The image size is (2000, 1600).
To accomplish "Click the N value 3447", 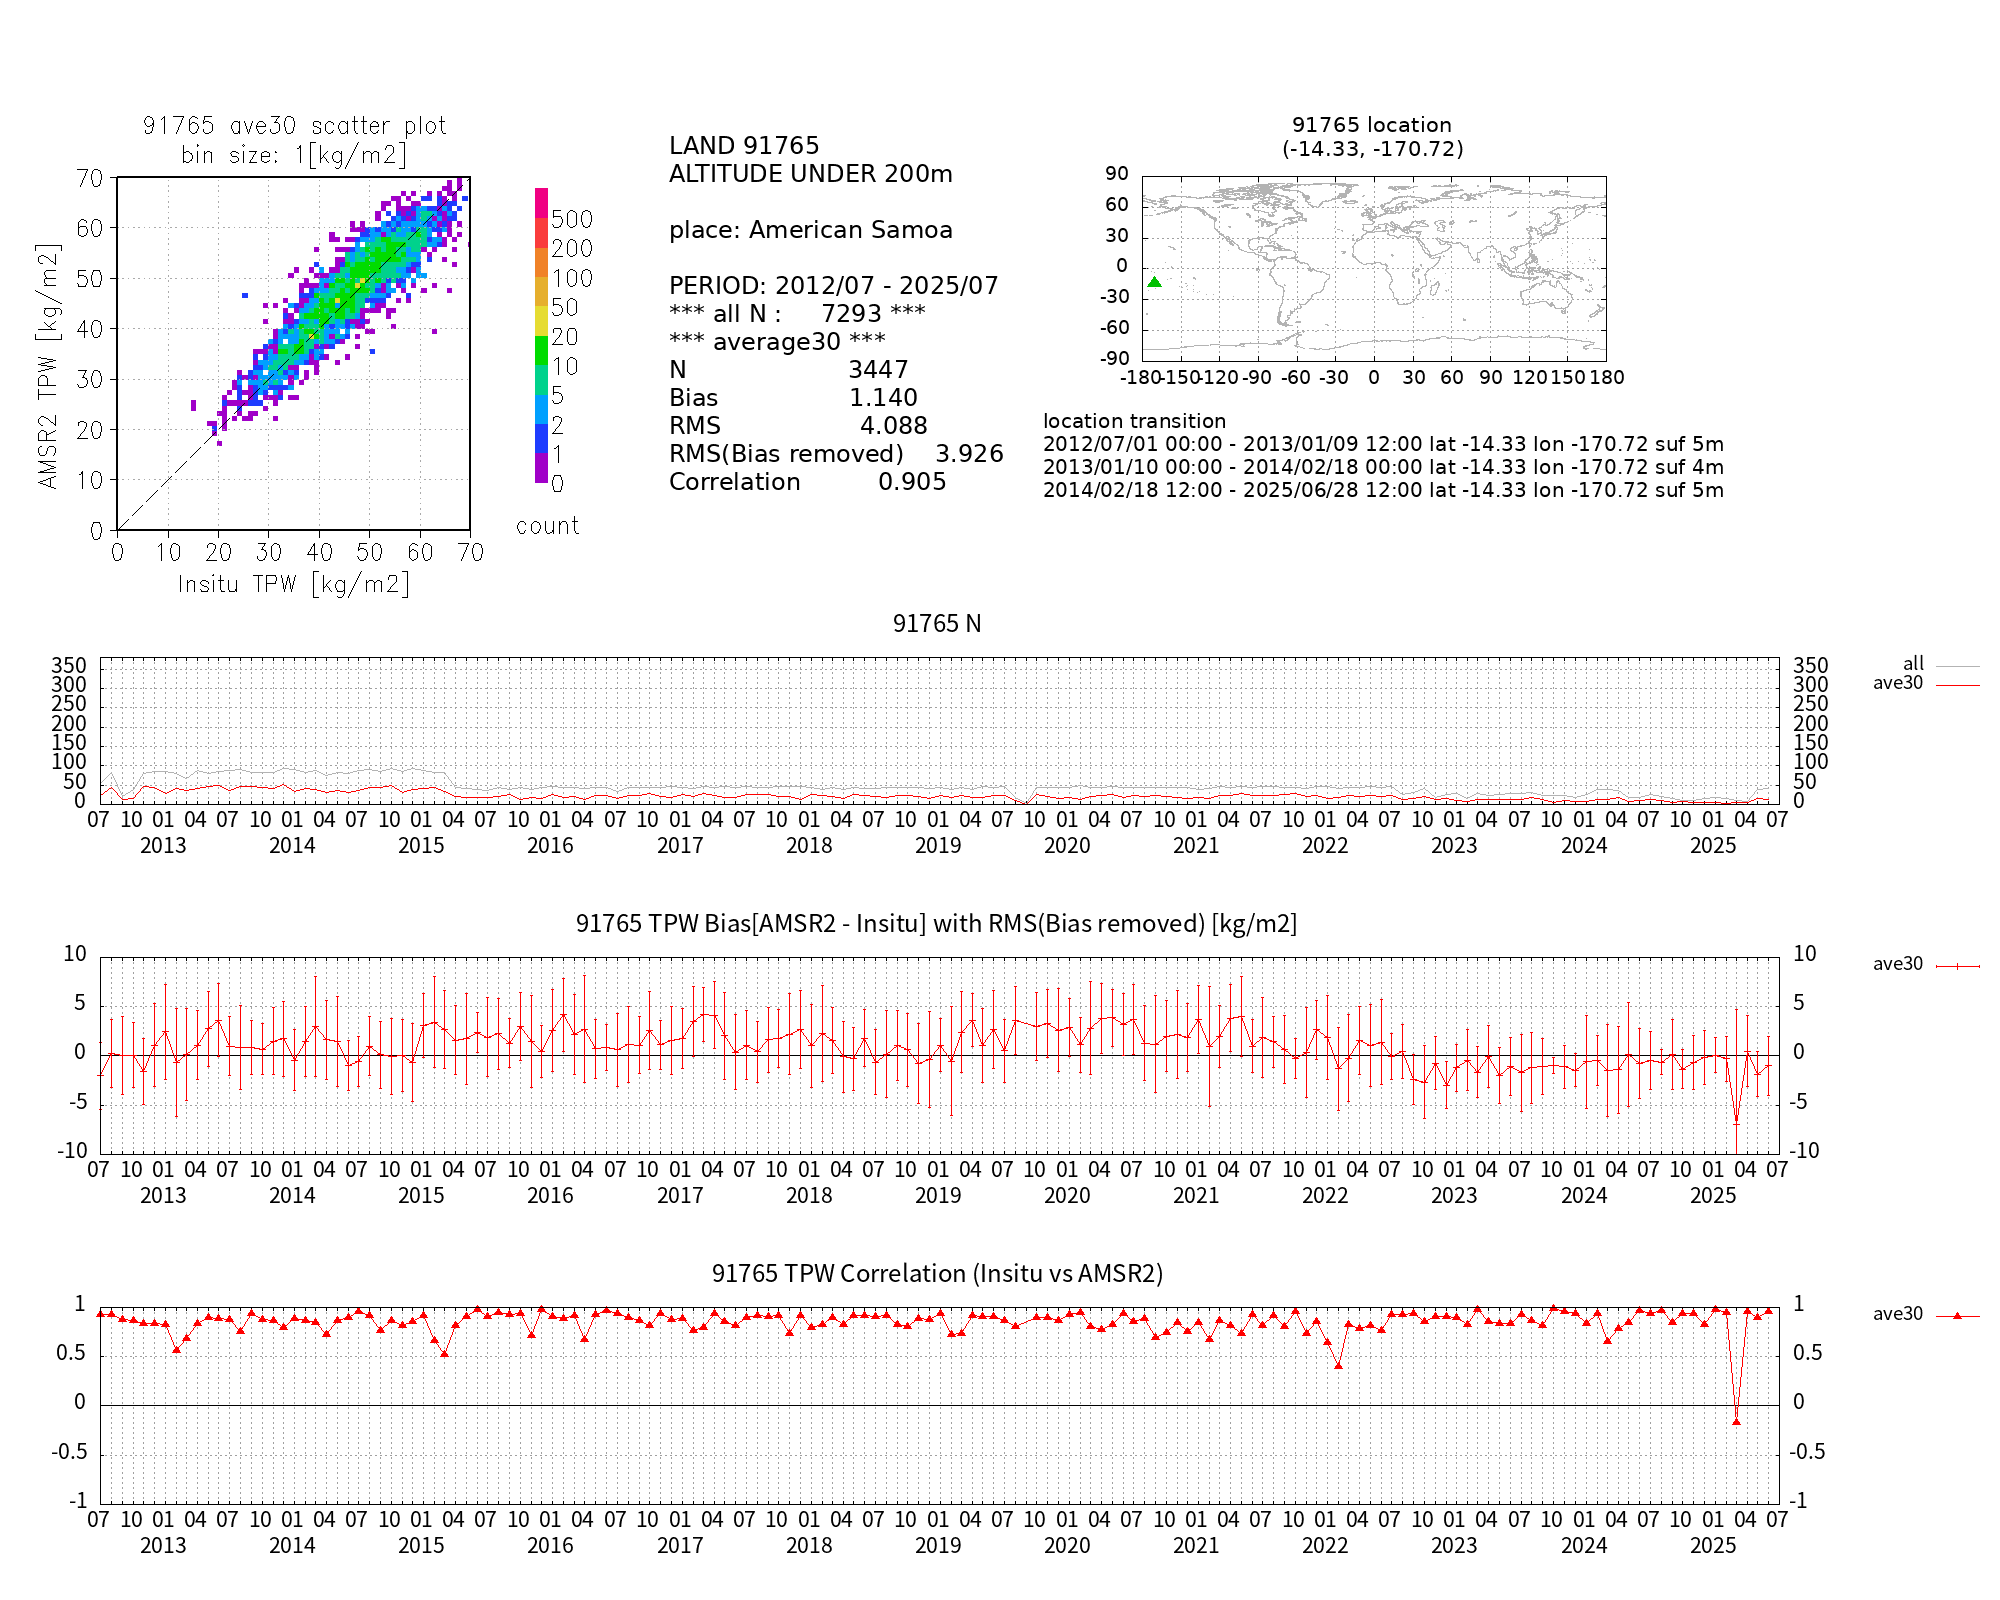I will 878,370.
